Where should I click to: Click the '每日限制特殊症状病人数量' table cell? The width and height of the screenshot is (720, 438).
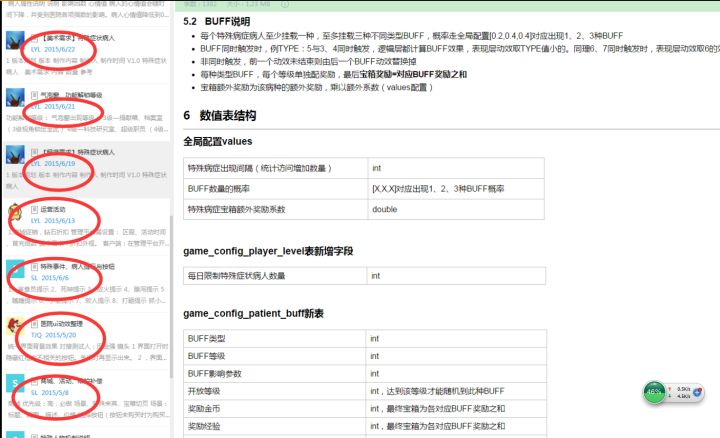tap(275, 276)
